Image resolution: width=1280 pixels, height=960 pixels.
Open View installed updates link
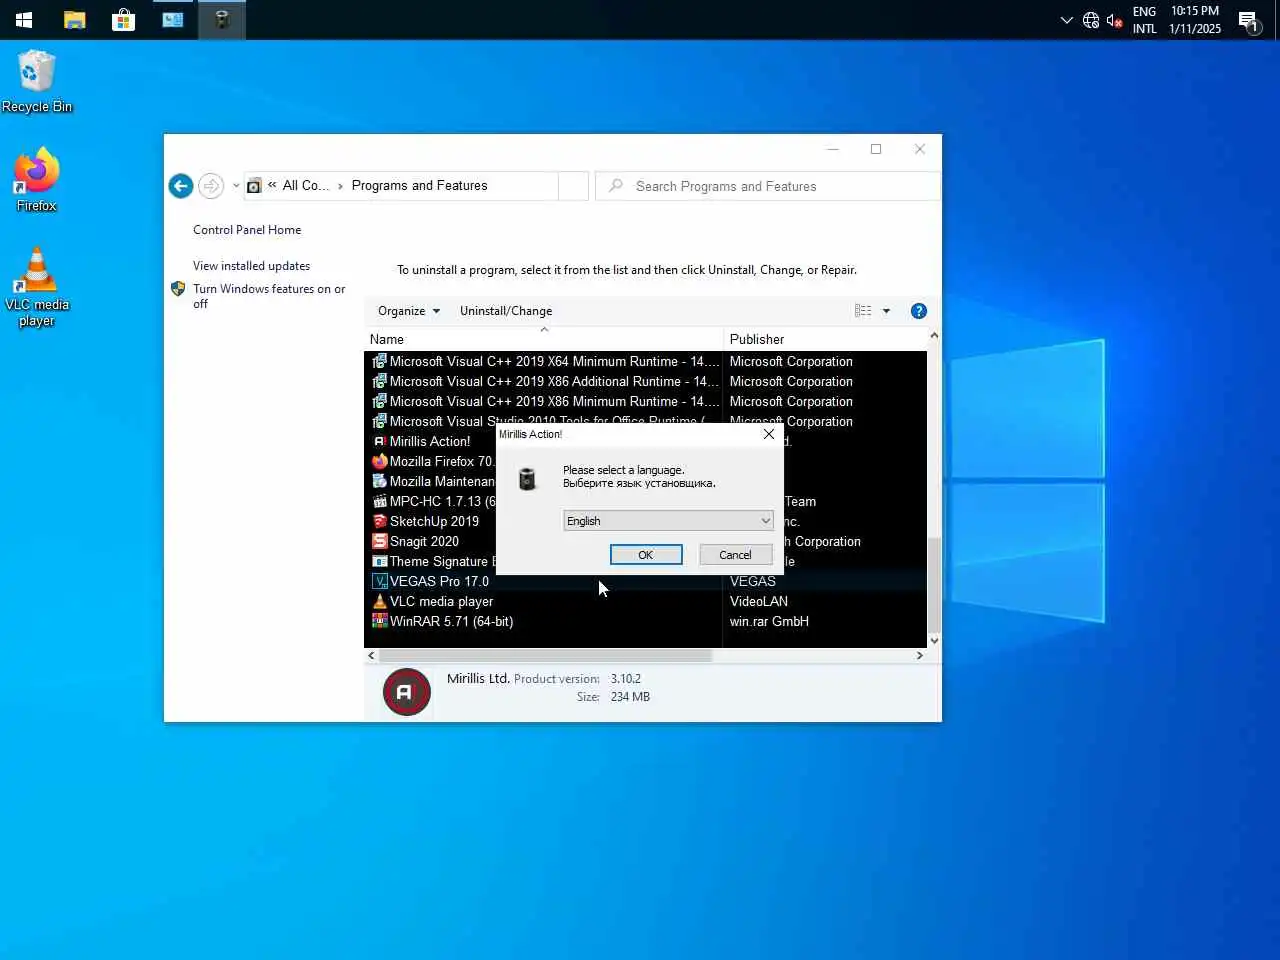click(x=251, y=266)
